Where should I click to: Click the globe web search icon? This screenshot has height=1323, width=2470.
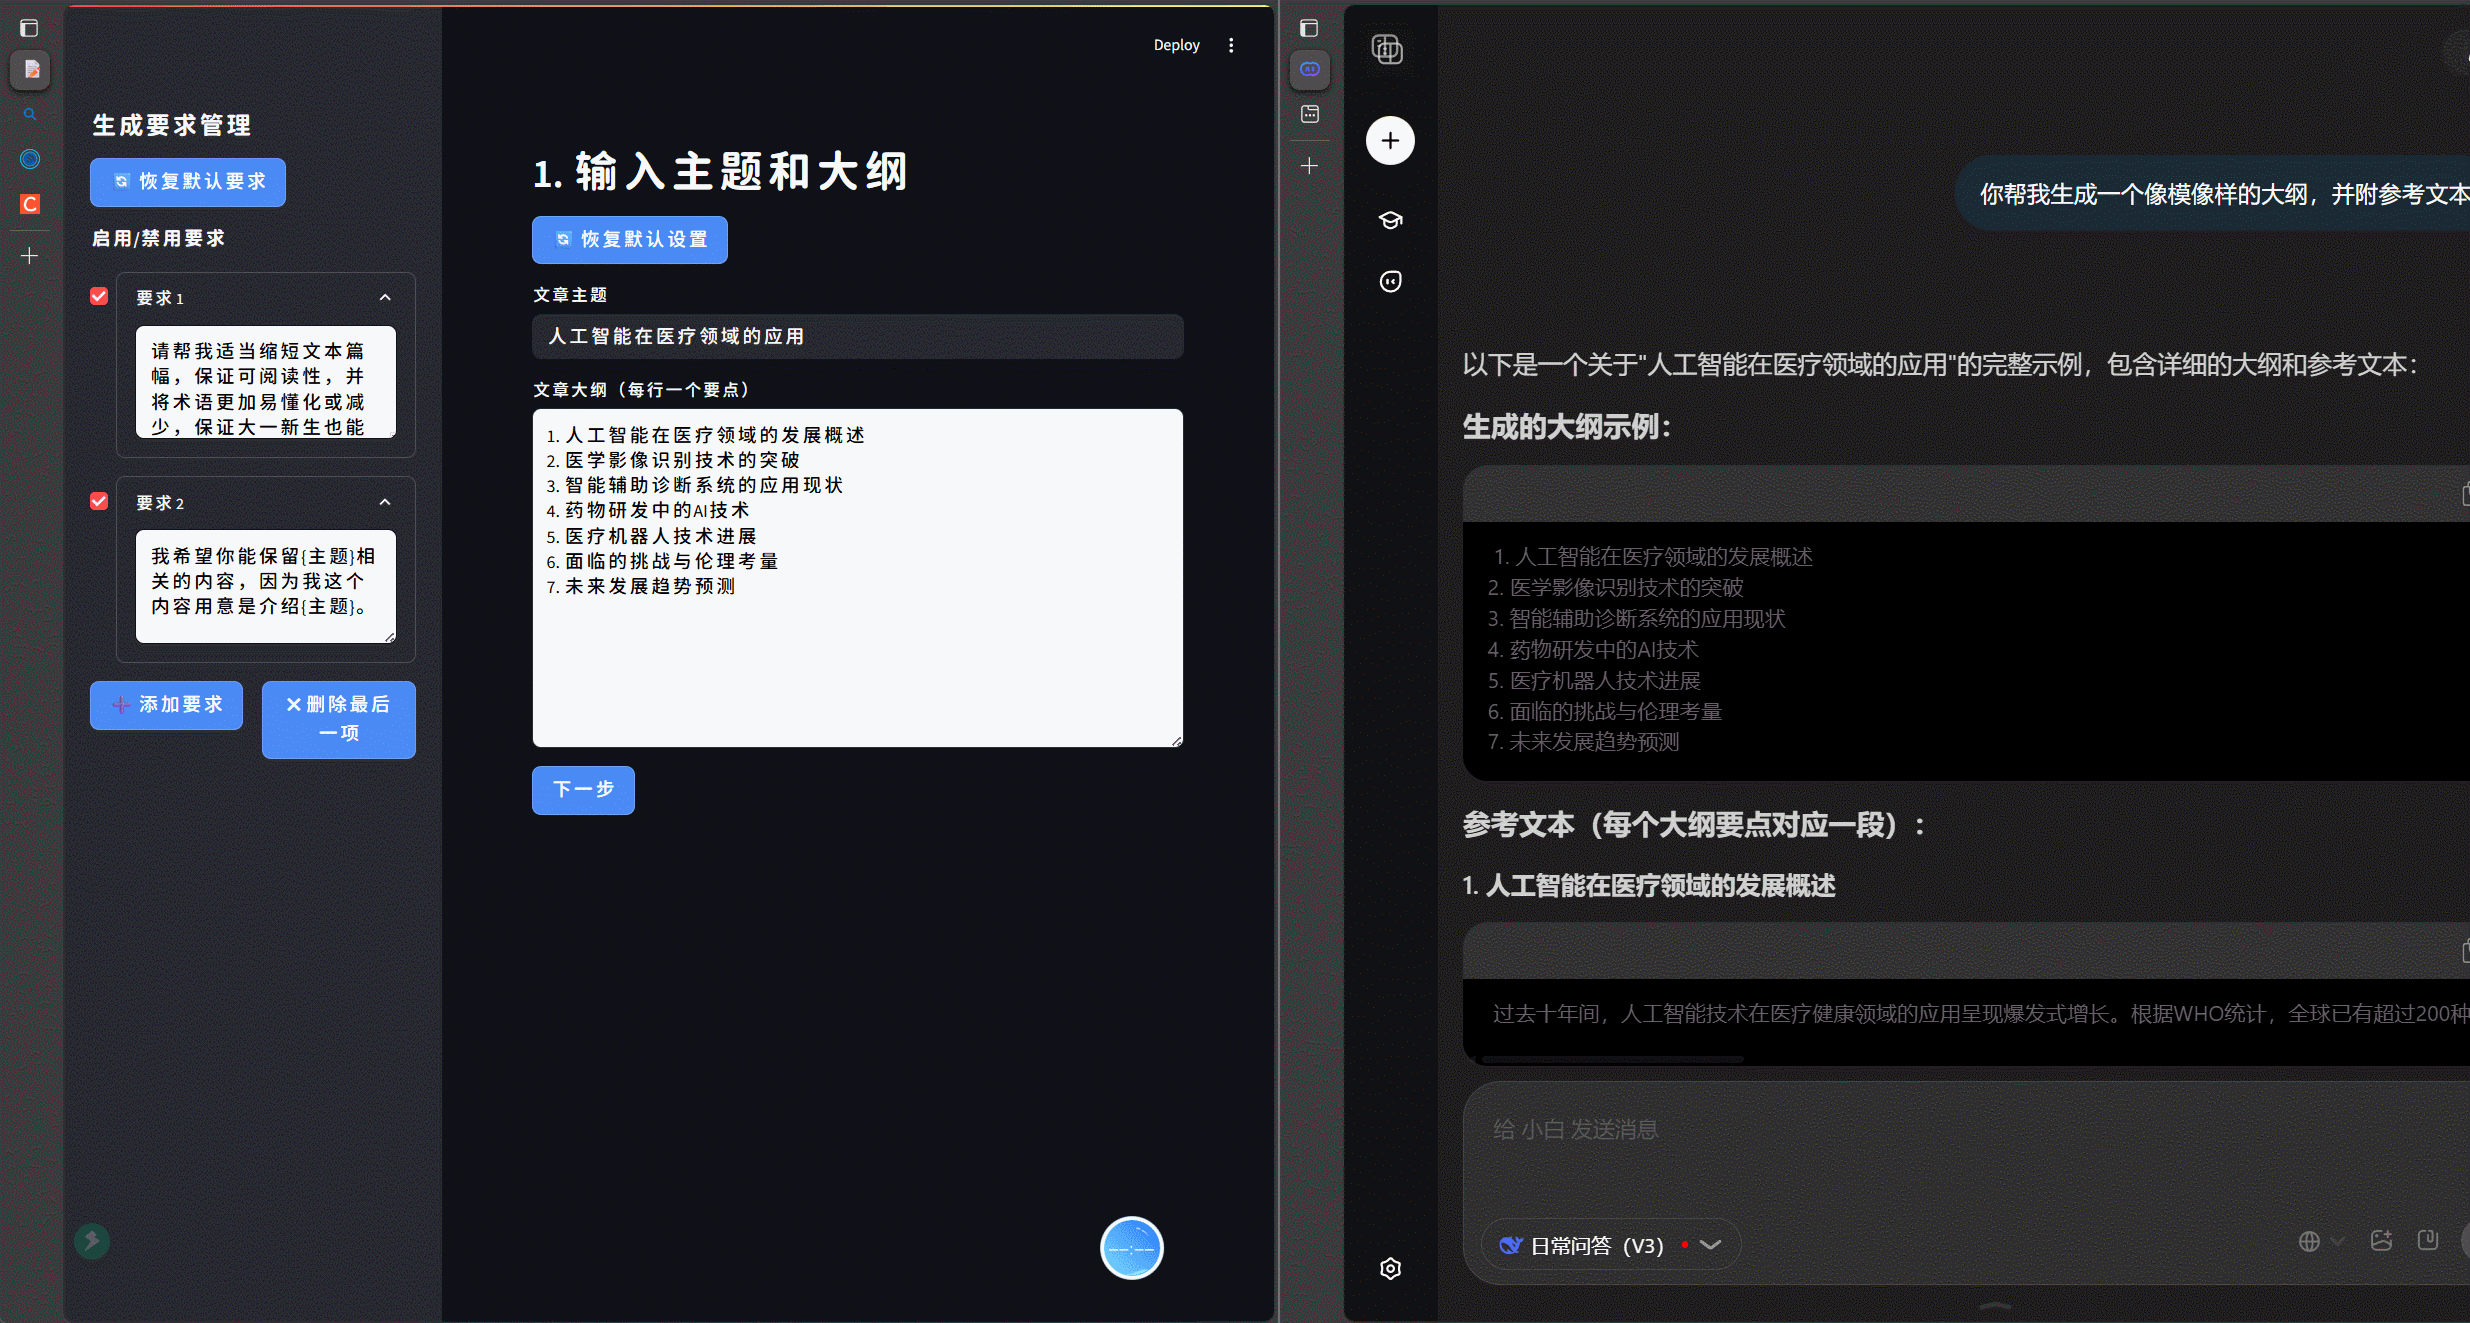[2309, 1241]
